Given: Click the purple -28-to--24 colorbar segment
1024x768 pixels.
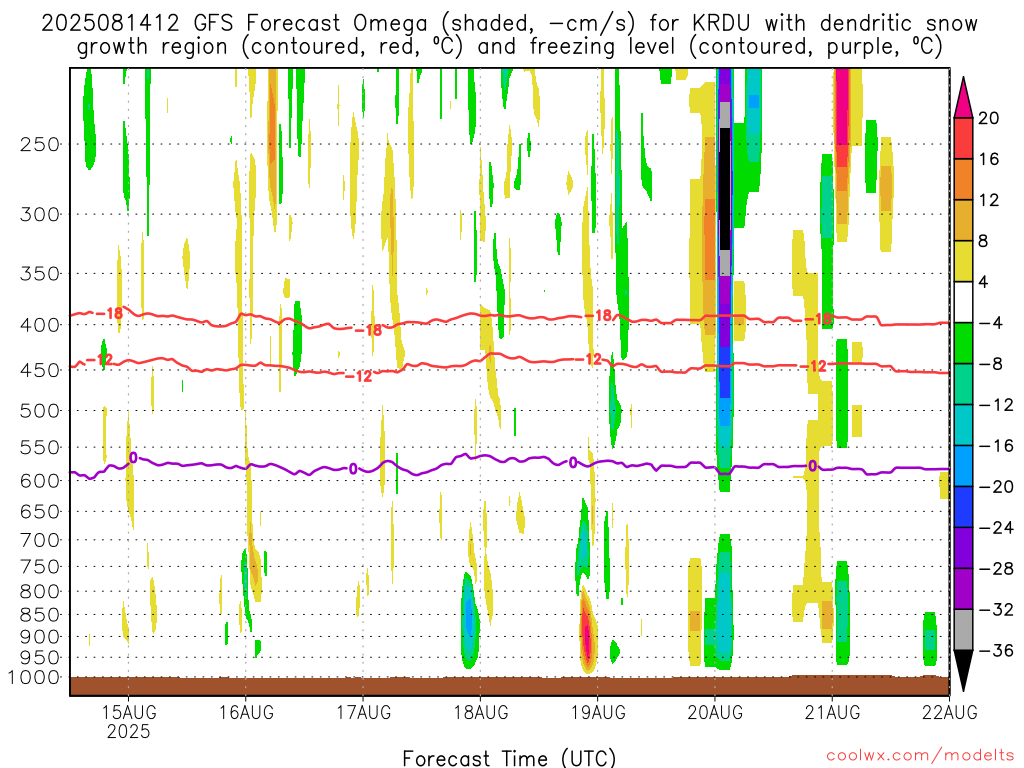Looking at the screenshot, I should coord(963,548).
